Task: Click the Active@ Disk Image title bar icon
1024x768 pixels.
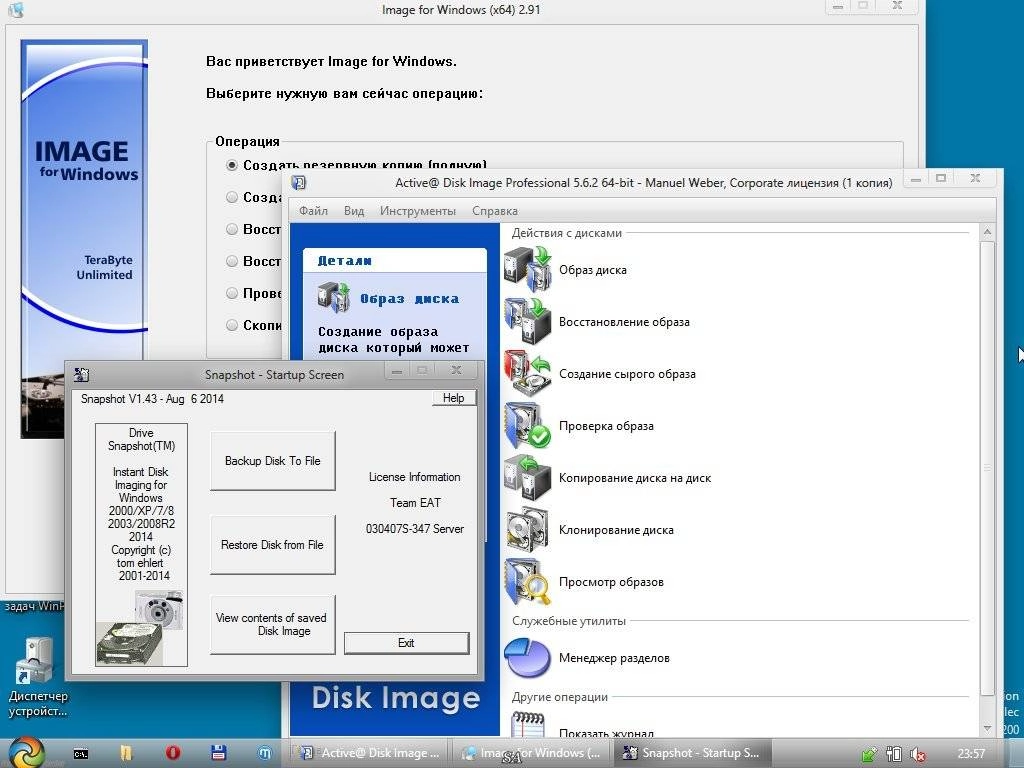Action: 298,183
